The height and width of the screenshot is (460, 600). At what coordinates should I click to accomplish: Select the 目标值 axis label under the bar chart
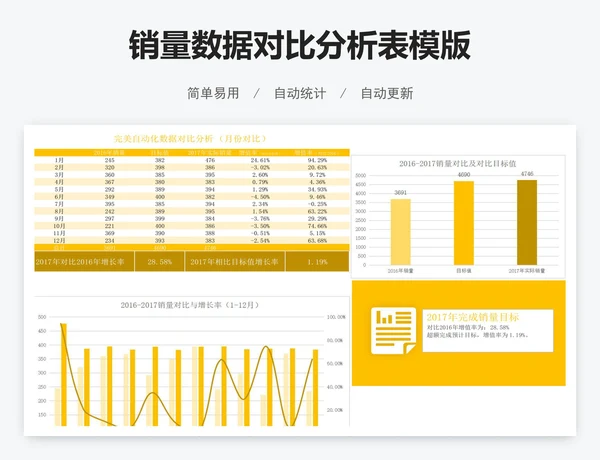[x=464, y=271]
